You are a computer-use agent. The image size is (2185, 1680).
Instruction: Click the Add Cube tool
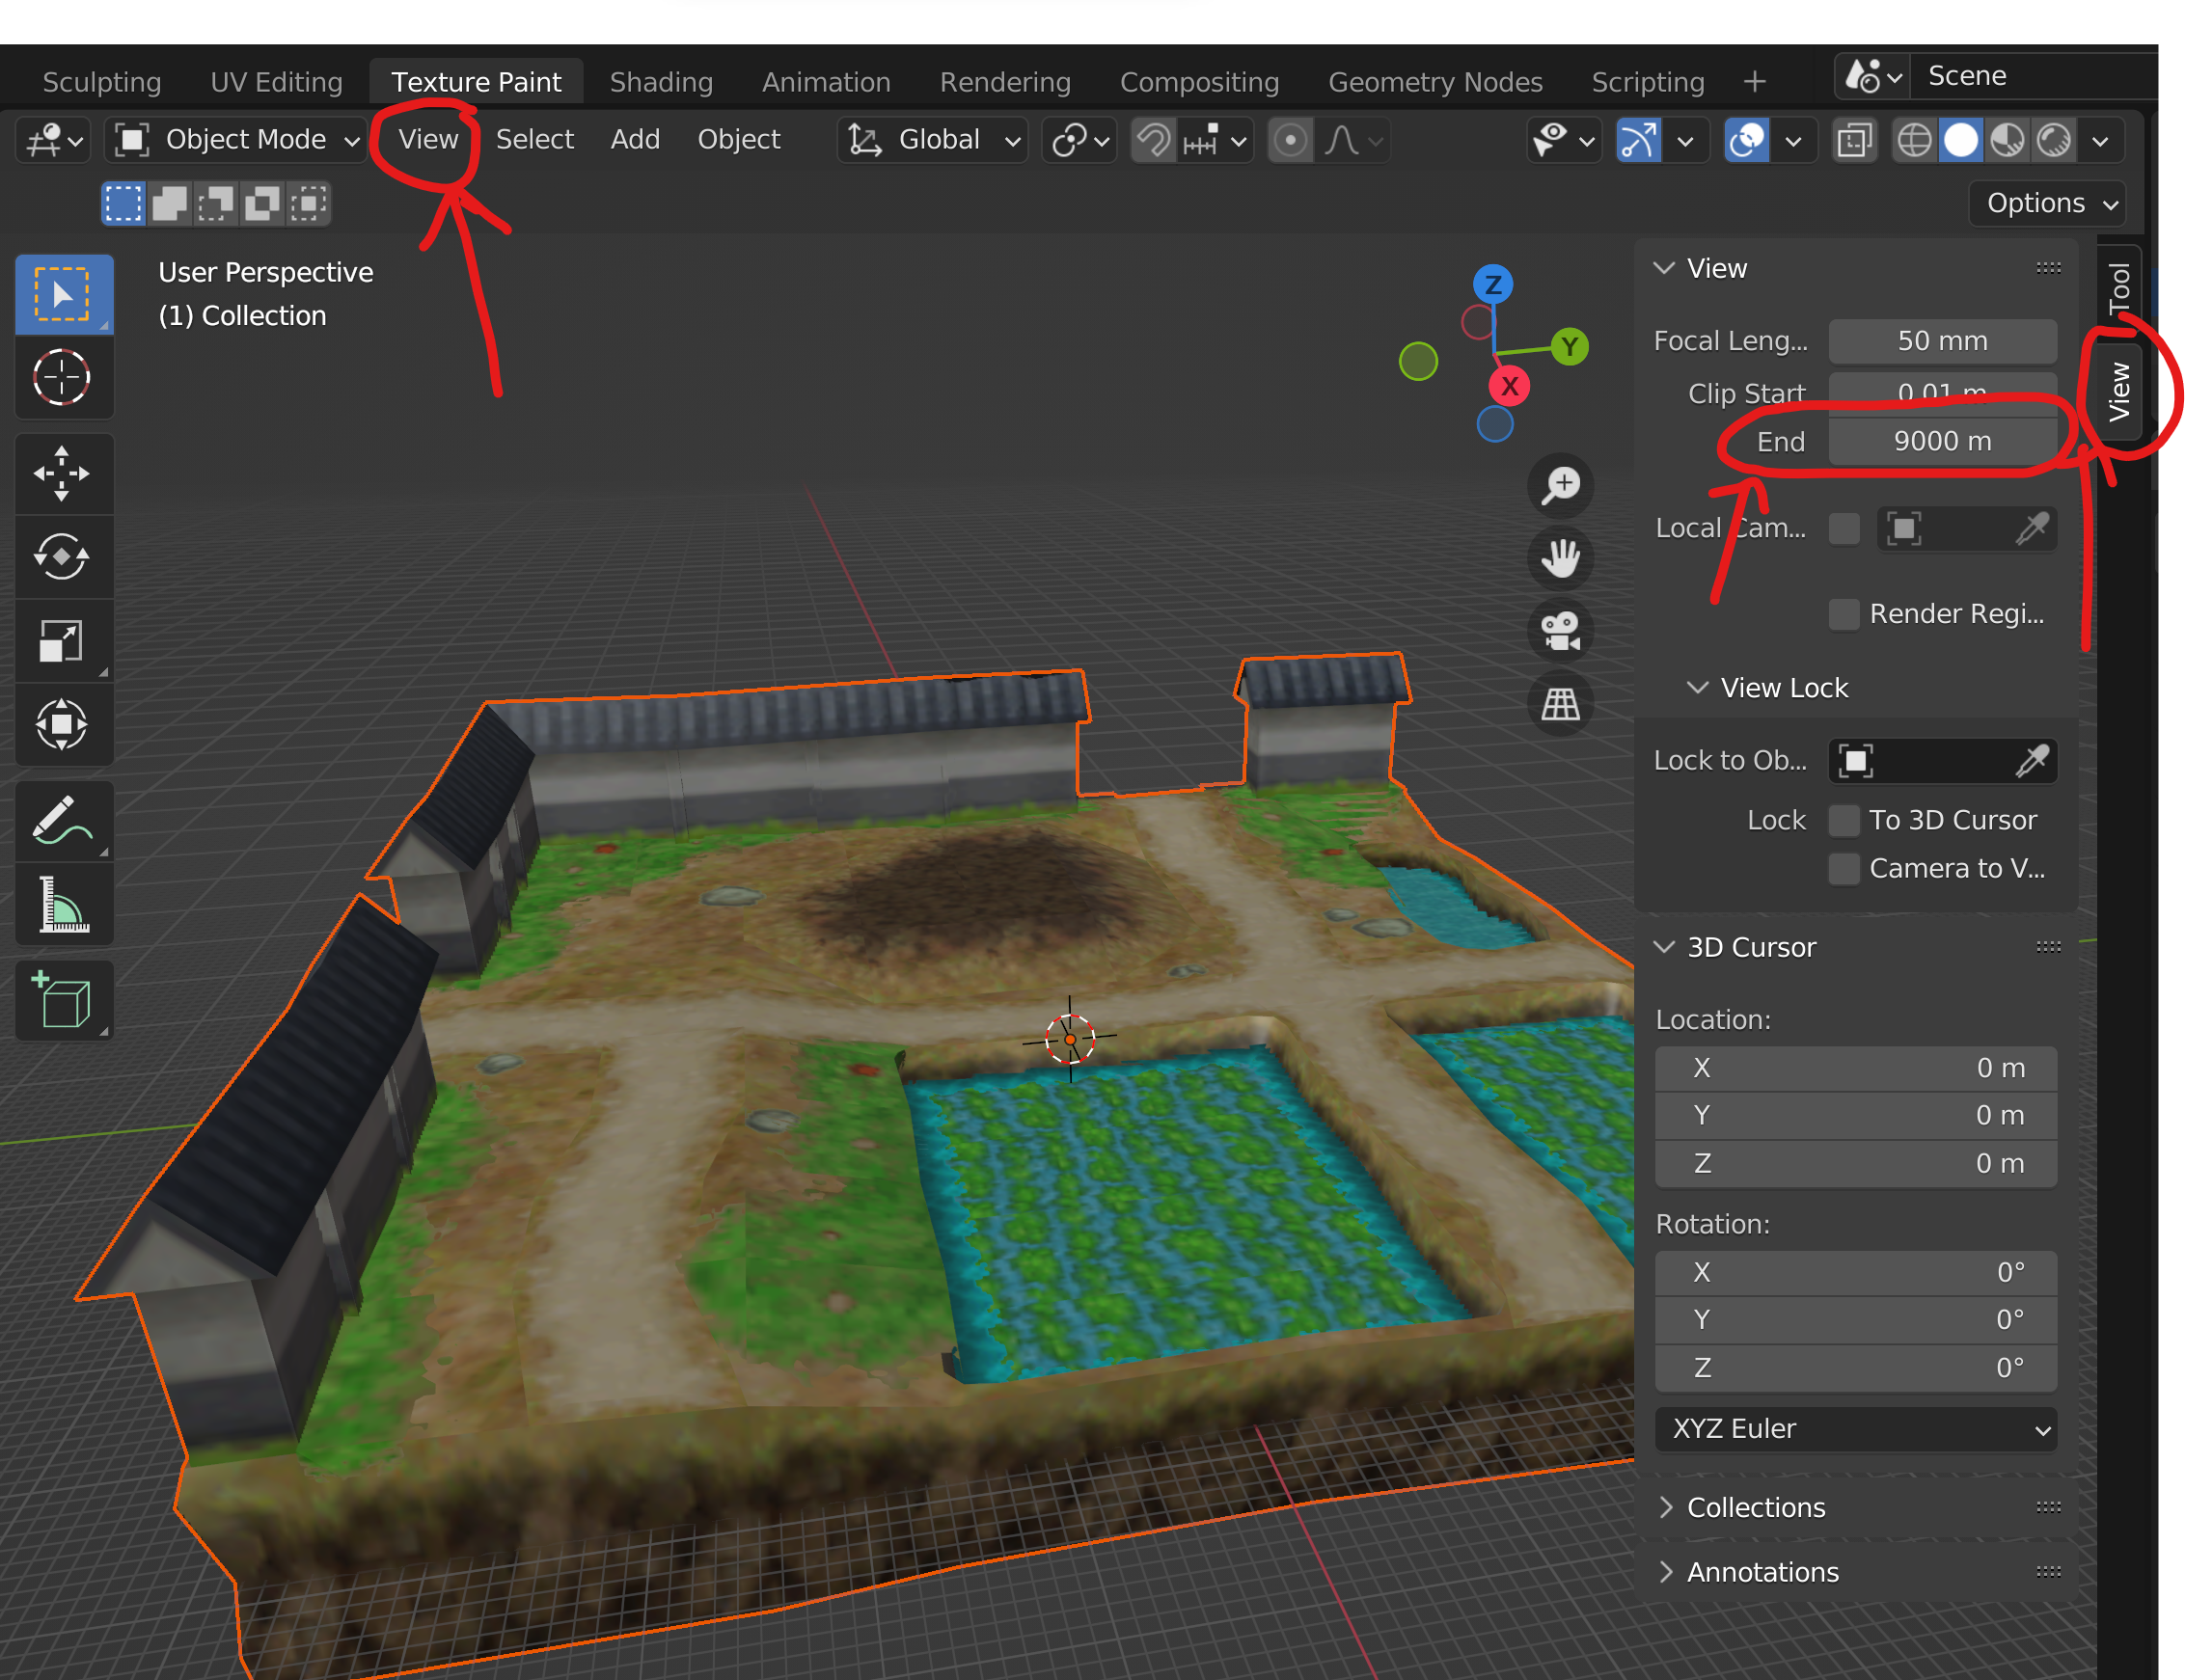coord(62,1000)
